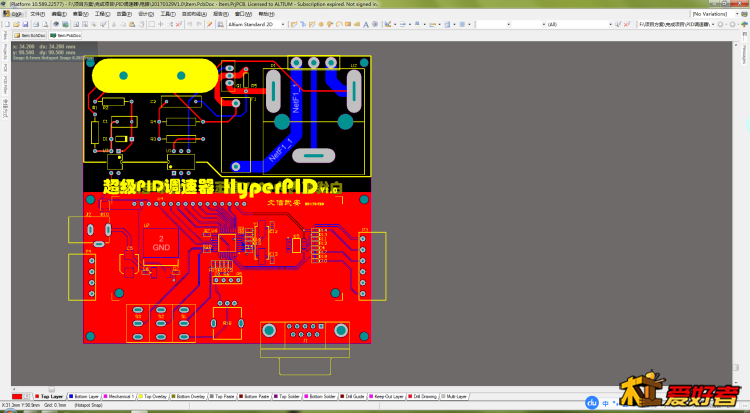The width and height of the screenshot is (750, 413).
Task: Expand the alignment tools dropdown arrow
Action: pos(410,24)
